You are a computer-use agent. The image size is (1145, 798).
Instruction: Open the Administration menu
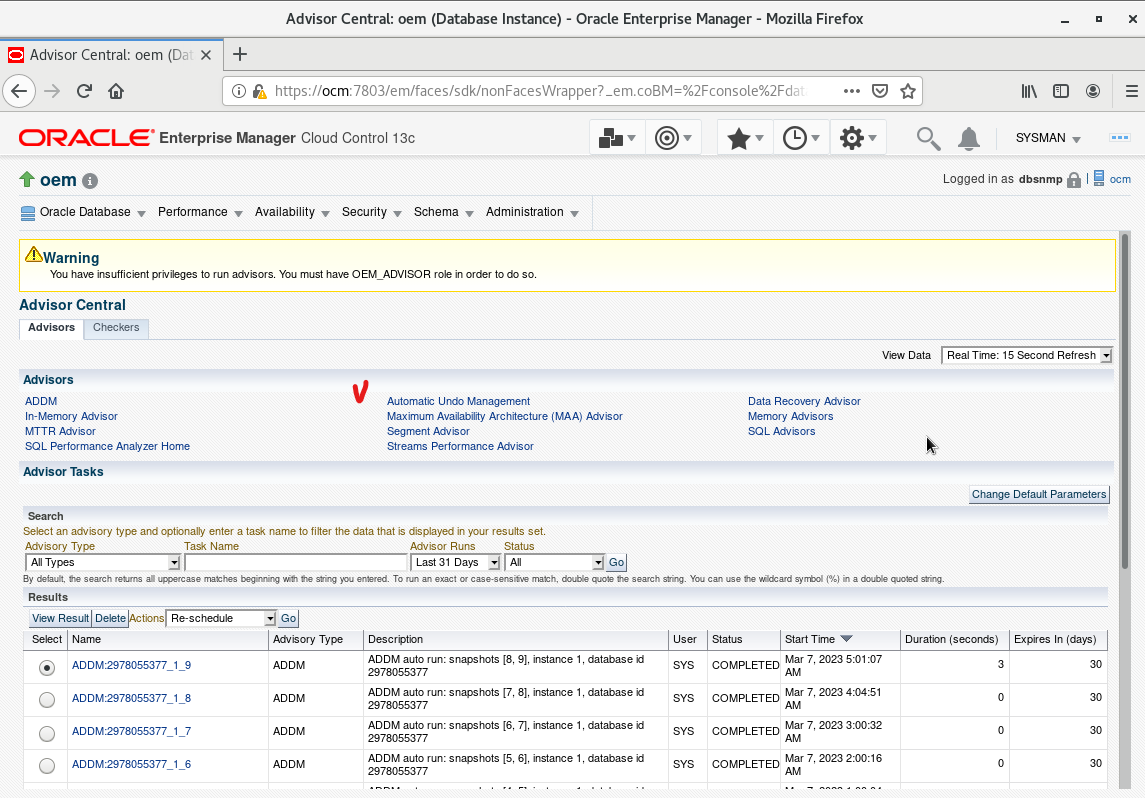click(x=532, y=212)
